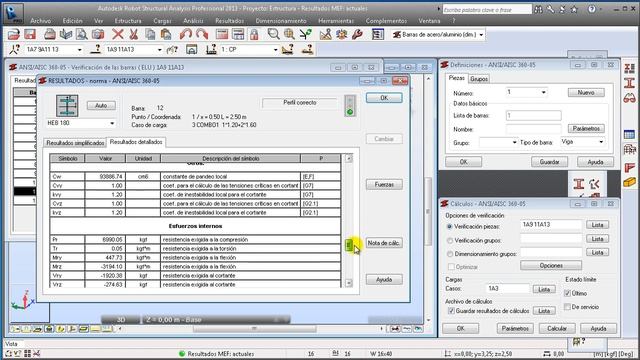This screenshot has height=360, width=640.
Task: Switch to Grupos tab in Definiciones
Action: (x=479, y=79)
